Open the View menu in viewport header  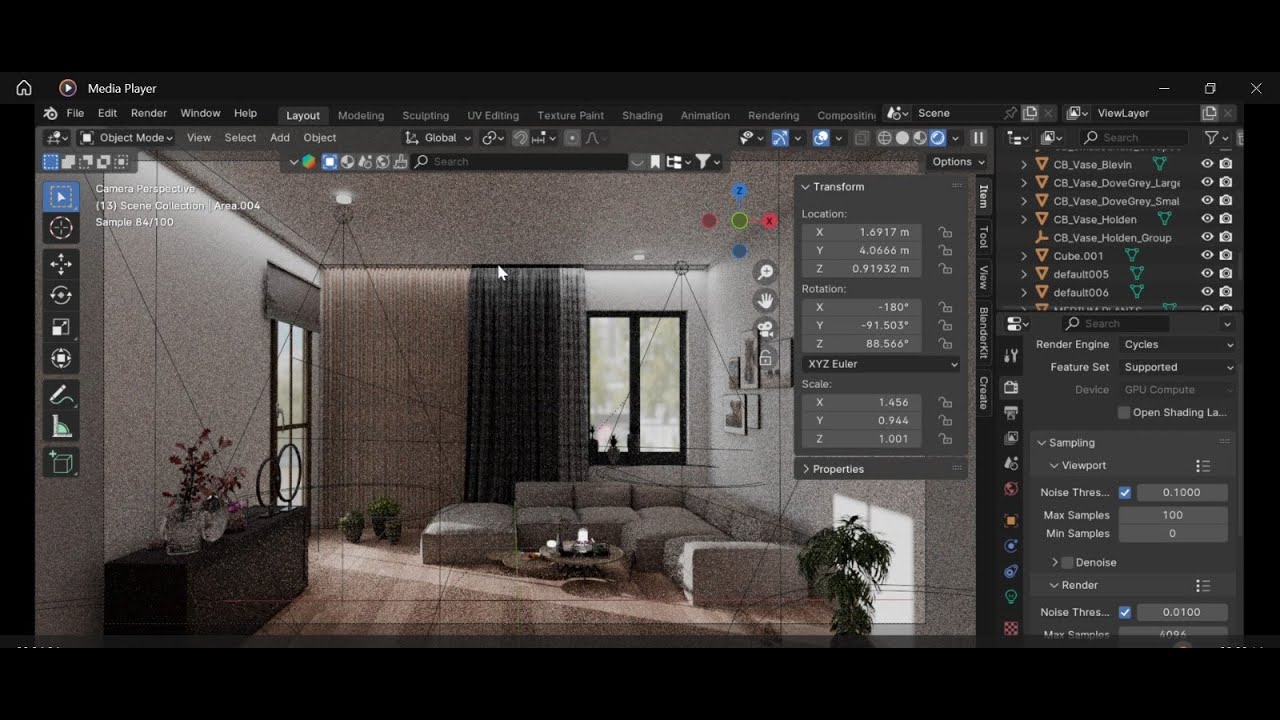point(199,138)
